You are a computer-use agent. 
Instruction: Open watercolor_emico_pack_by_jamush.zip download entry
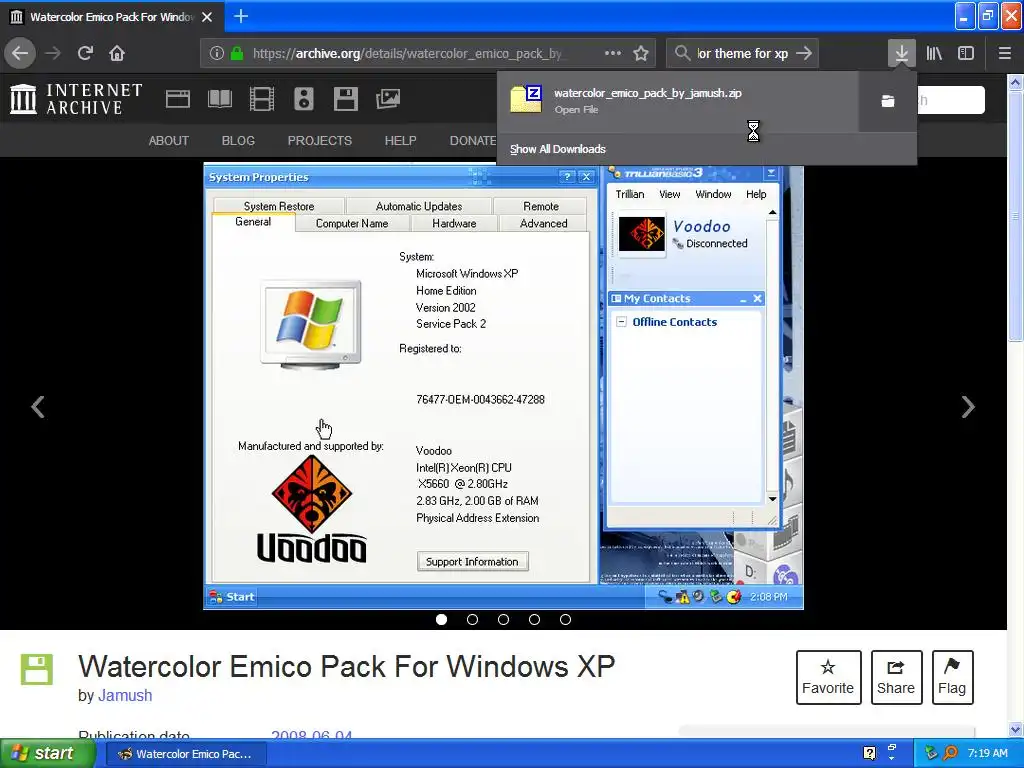[677, 101]
